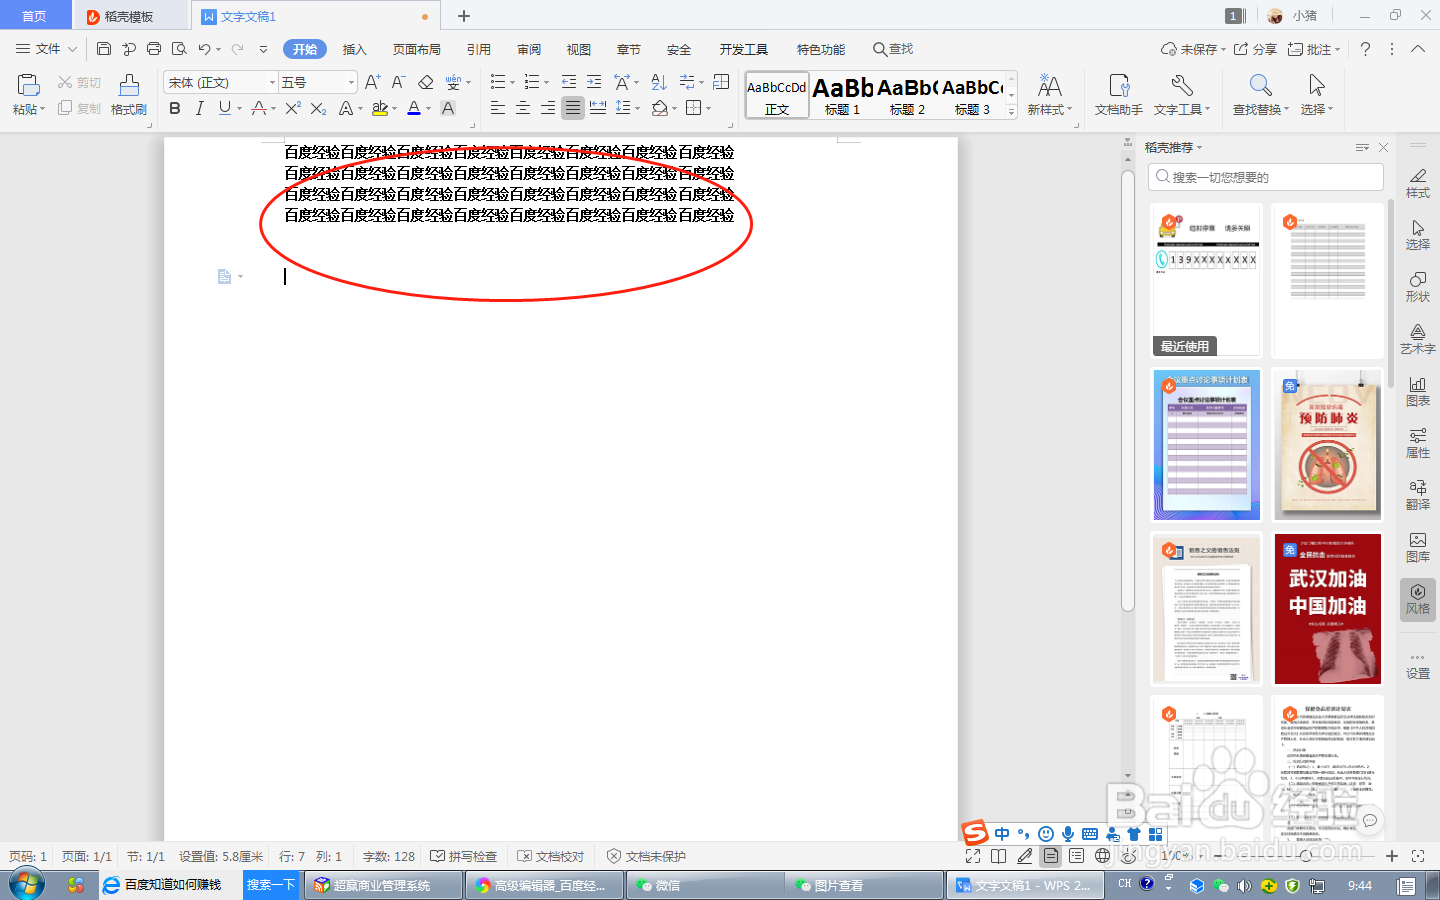Select 武汉加油 中国加油 template thumbnail
Screen dimensions: 1440x900
tap(1328, 609)
